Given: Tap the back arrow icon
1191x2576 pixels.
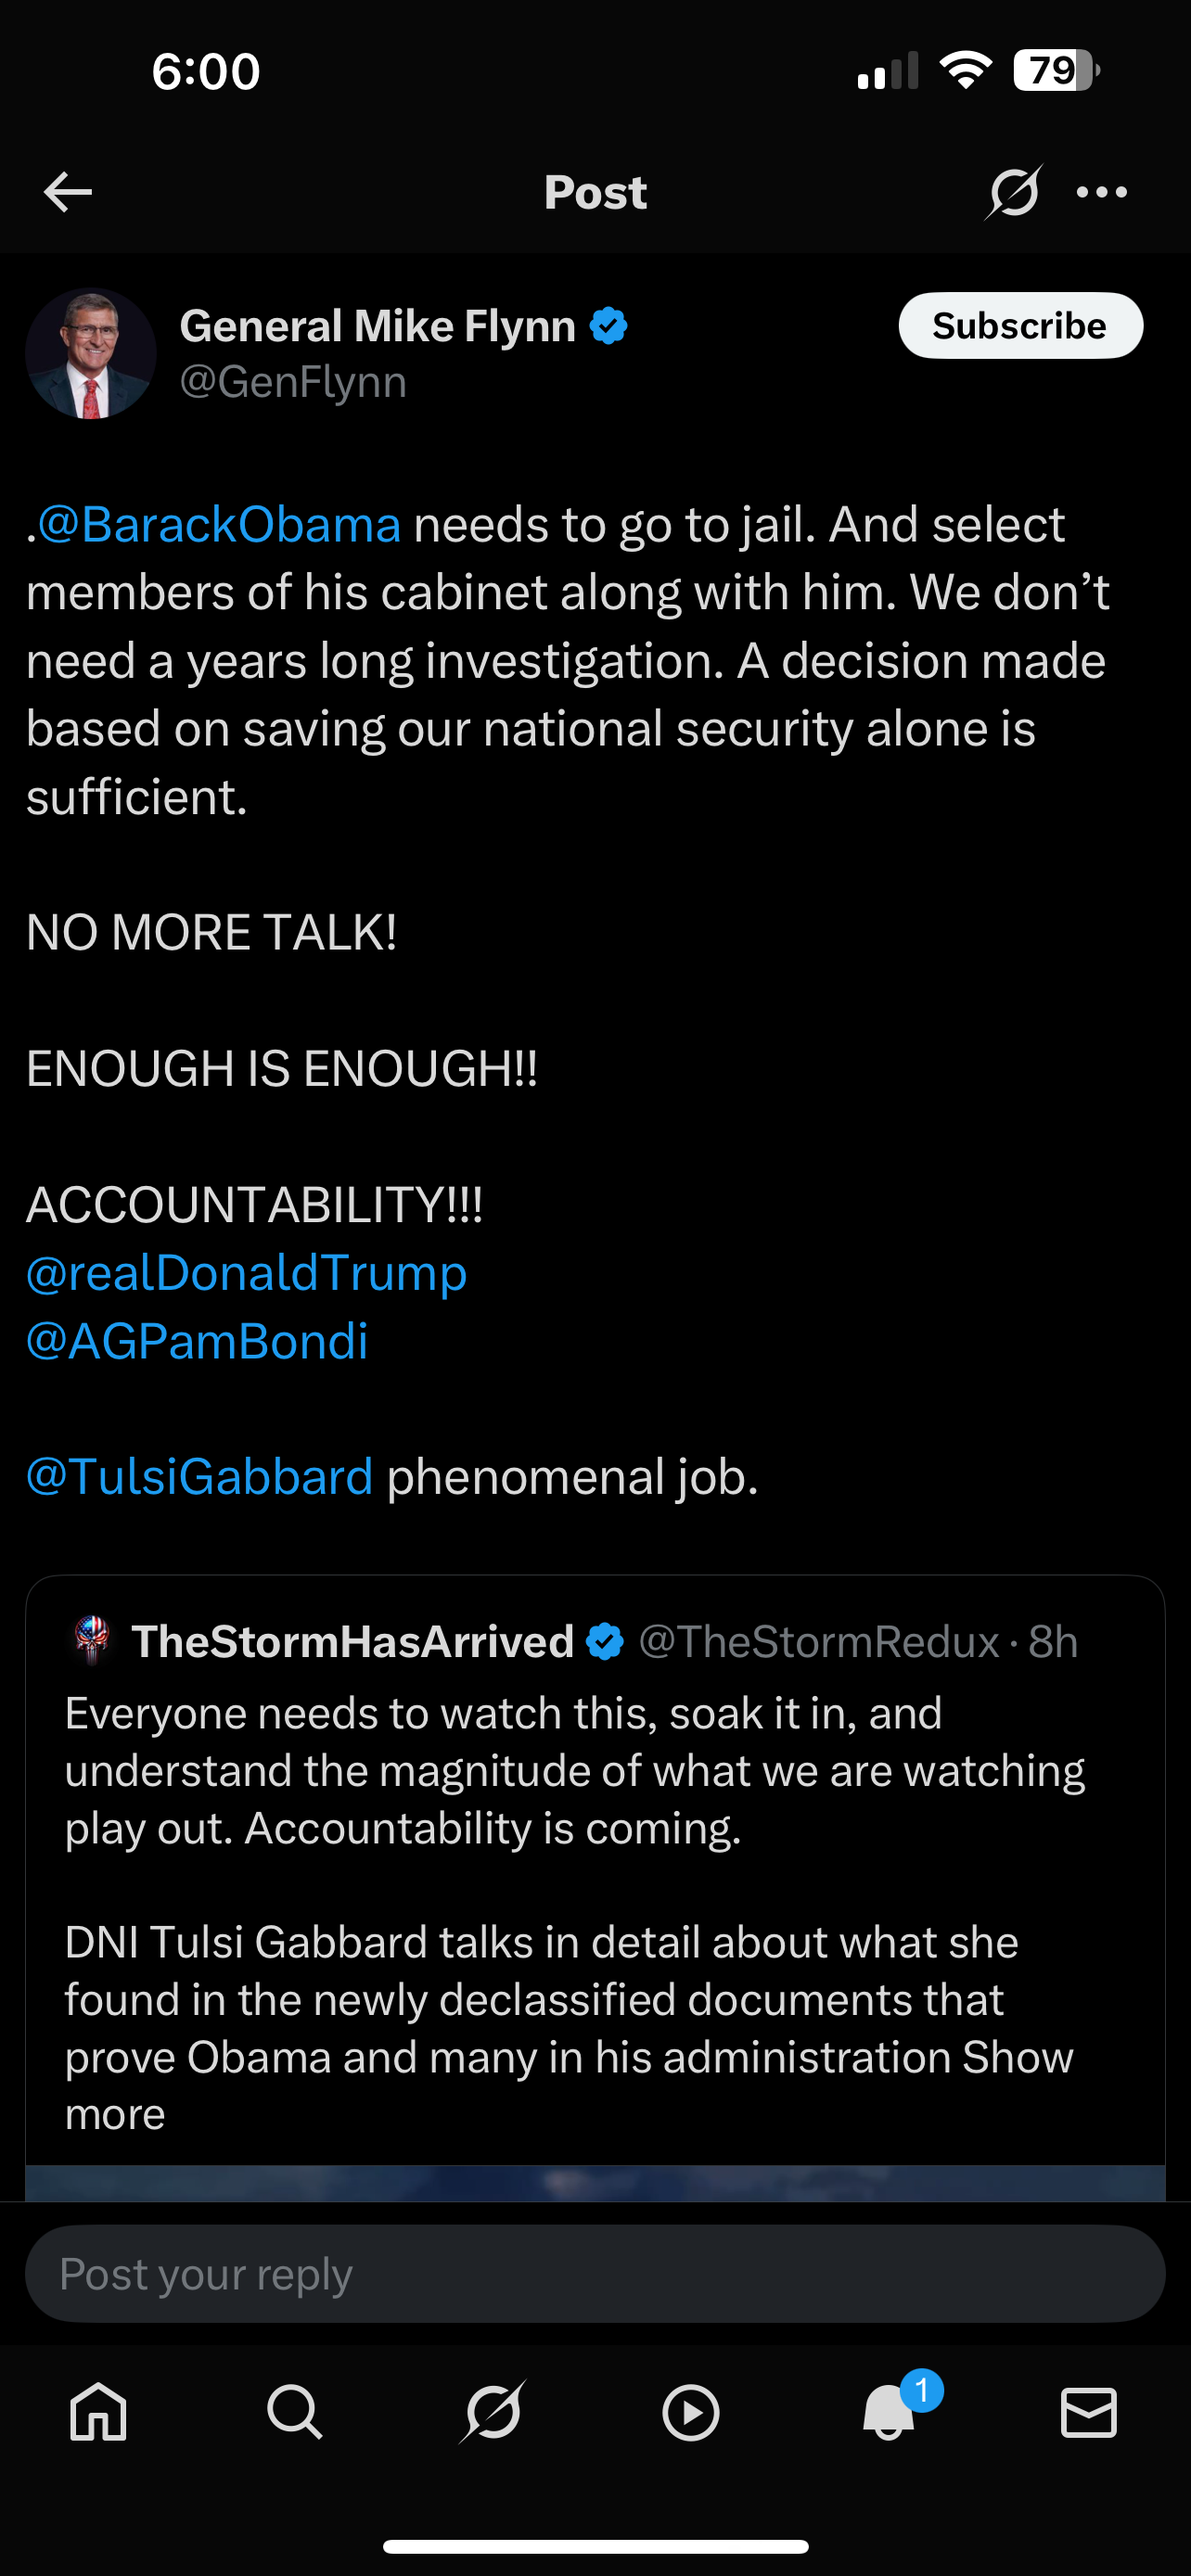Looking at the screenshot, I should [x=68, y=192].
